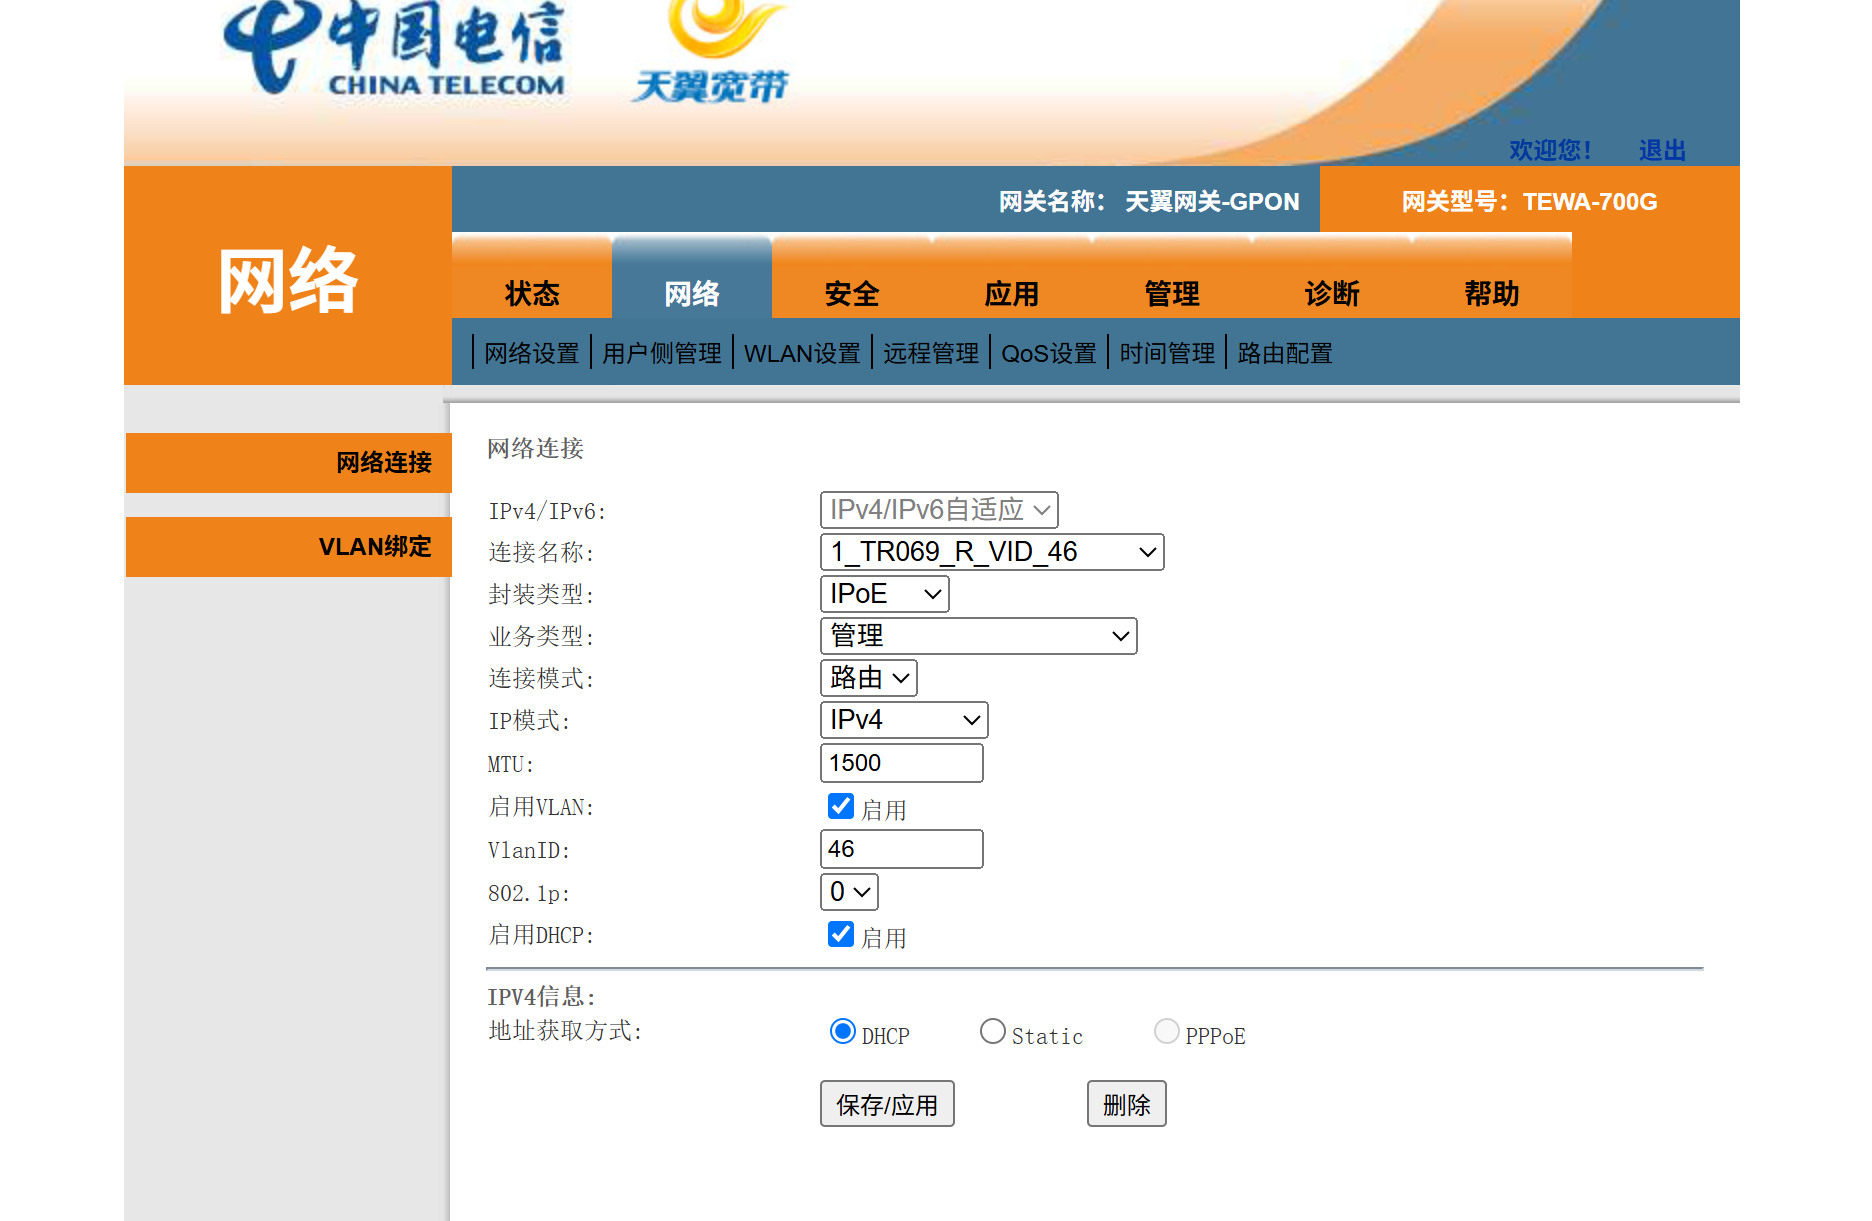Enable the 启用VLAN checkbox
The width and height of the screenshot is (1872, 1221).
pyautogui.click(x=841, y=806)
